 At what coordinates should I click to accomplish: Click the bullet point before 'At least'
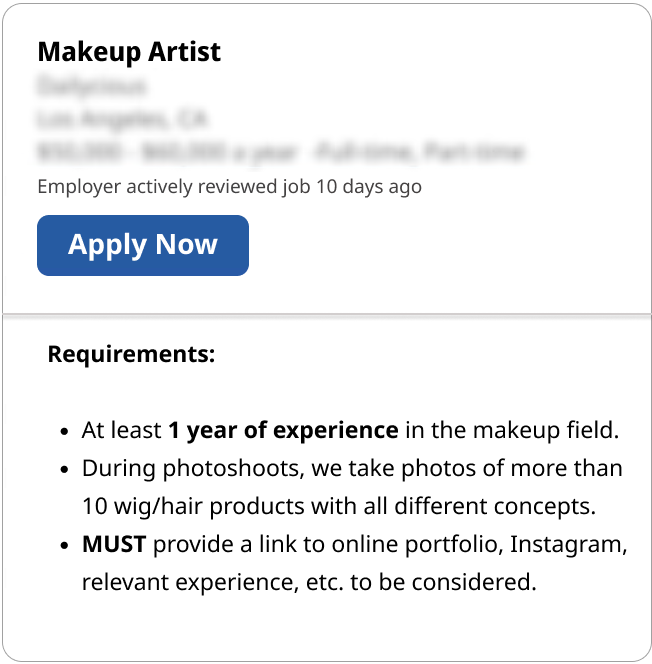(x=64, y=432)
